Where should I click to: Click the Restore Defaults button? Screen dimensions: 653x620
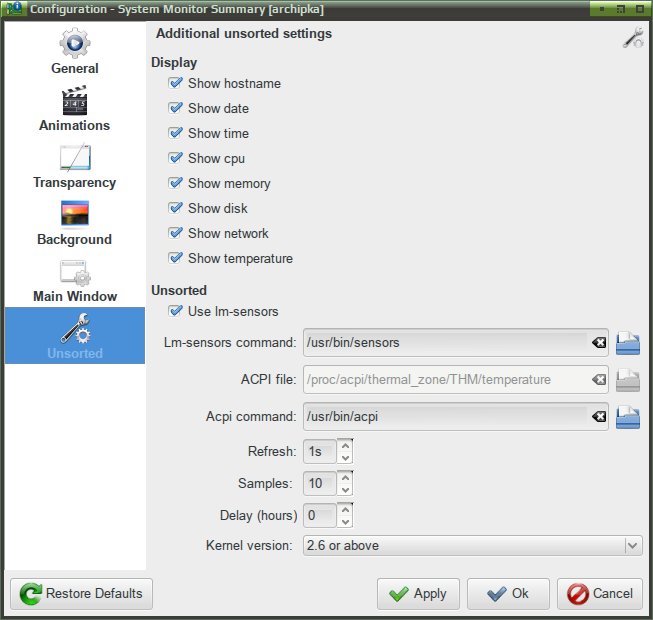click(82, 593)
